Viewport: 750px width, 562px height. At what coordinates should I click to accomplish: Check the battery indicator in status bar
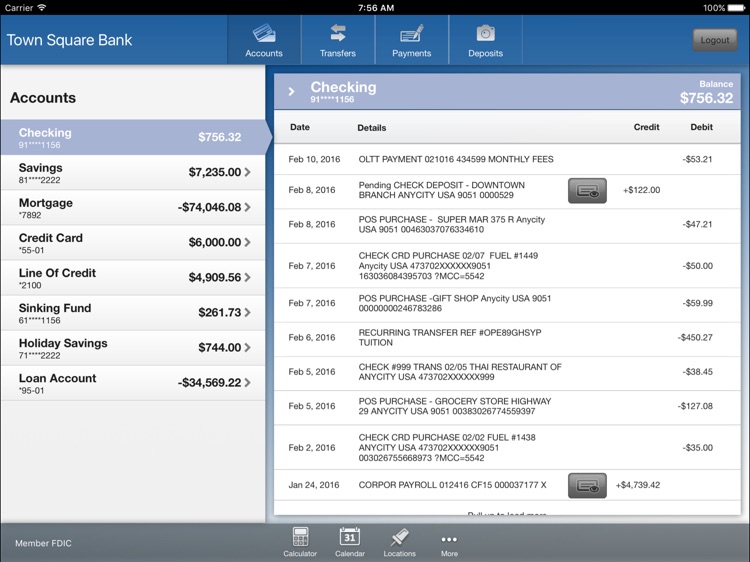point(736,8)
